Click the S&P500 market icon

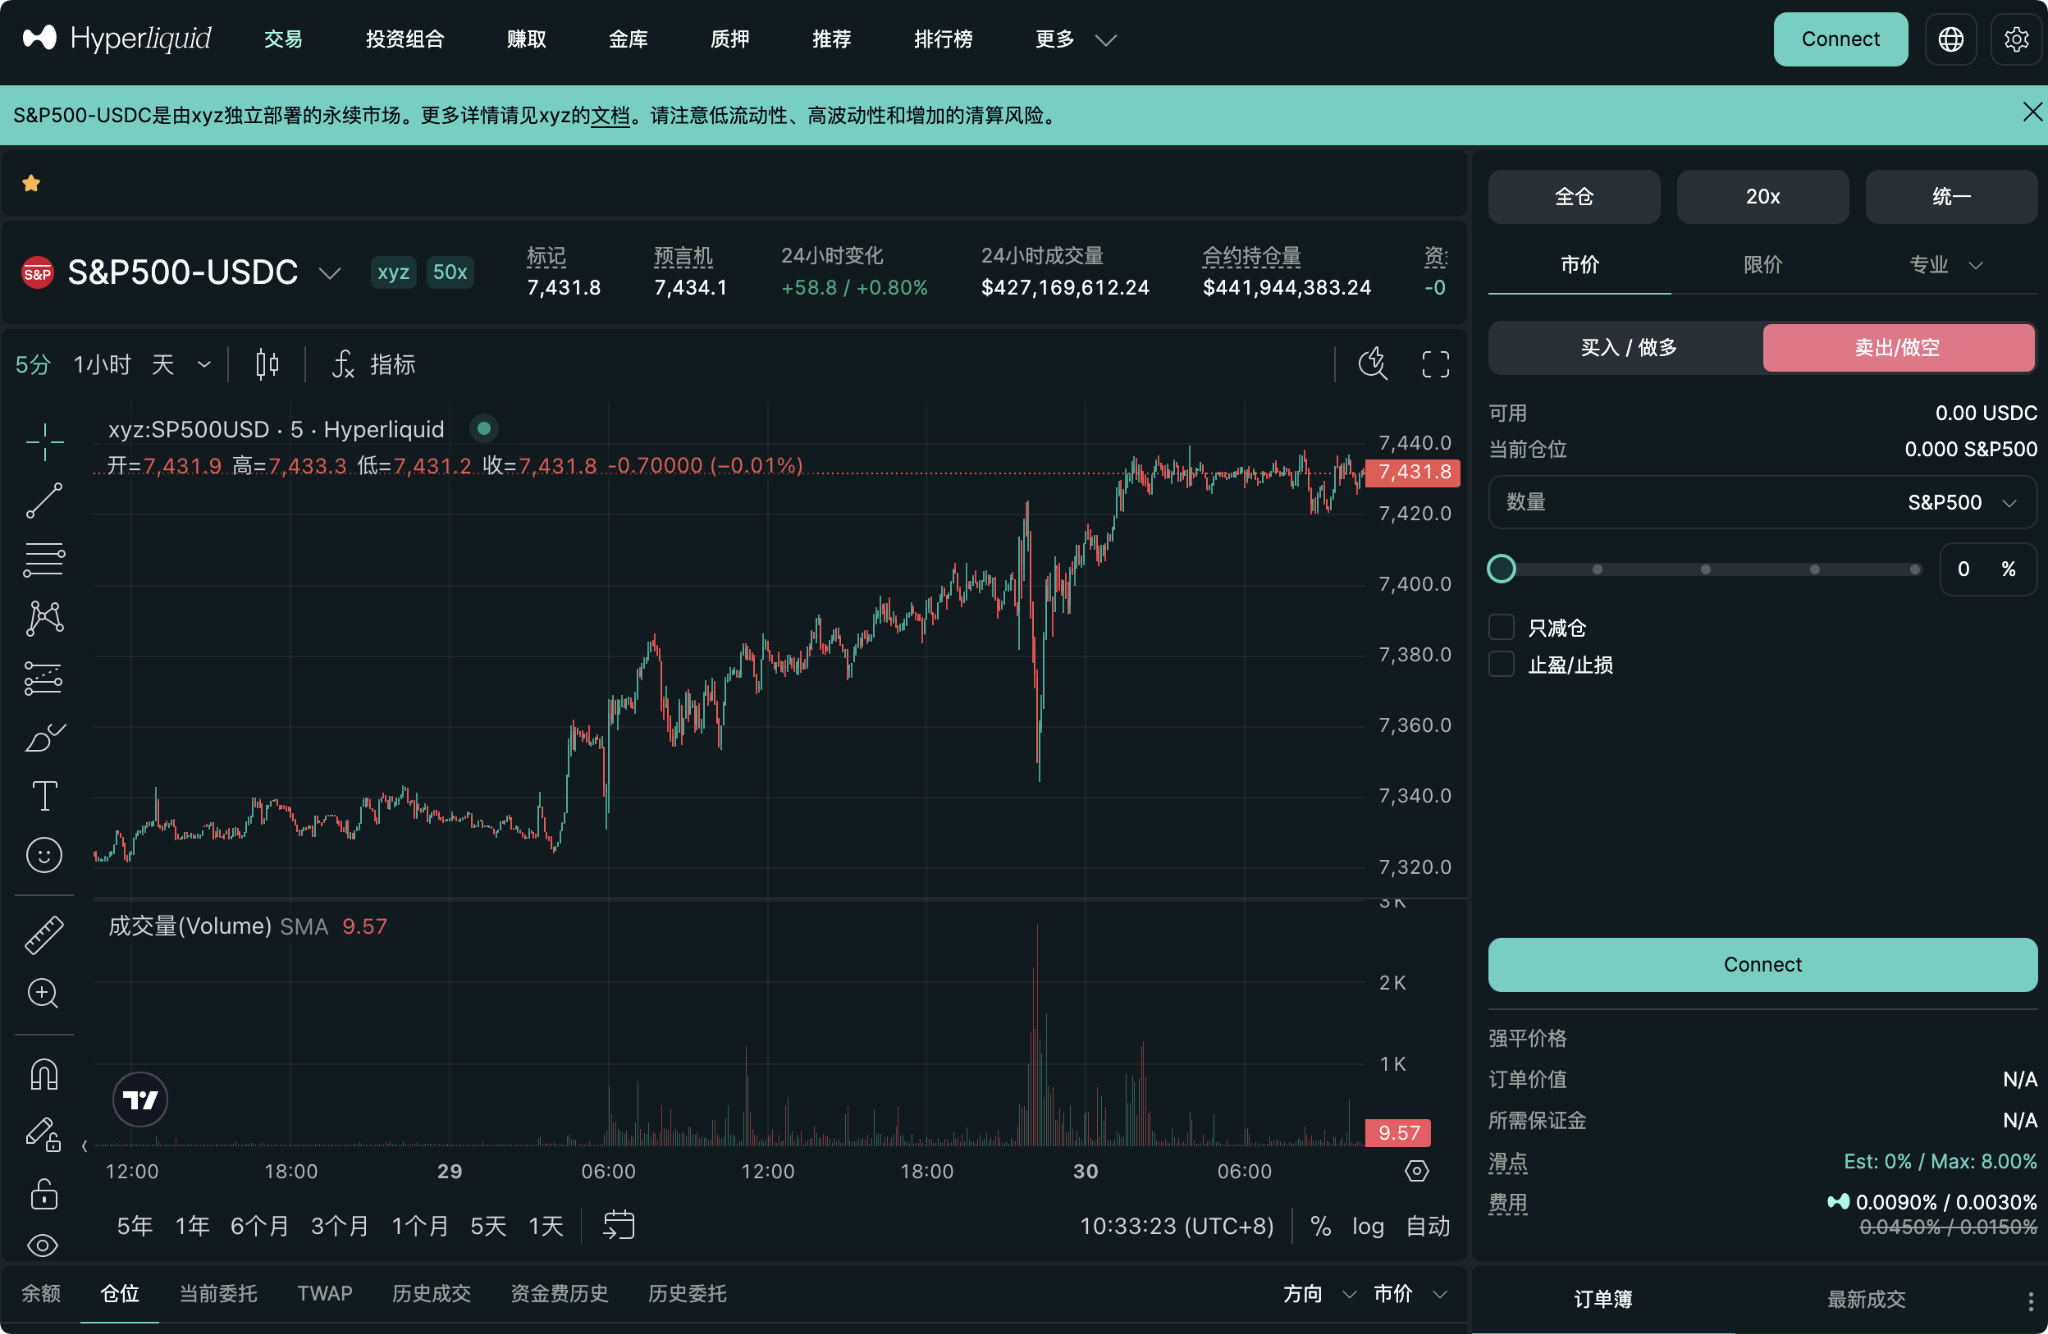(x=37, y=272)
